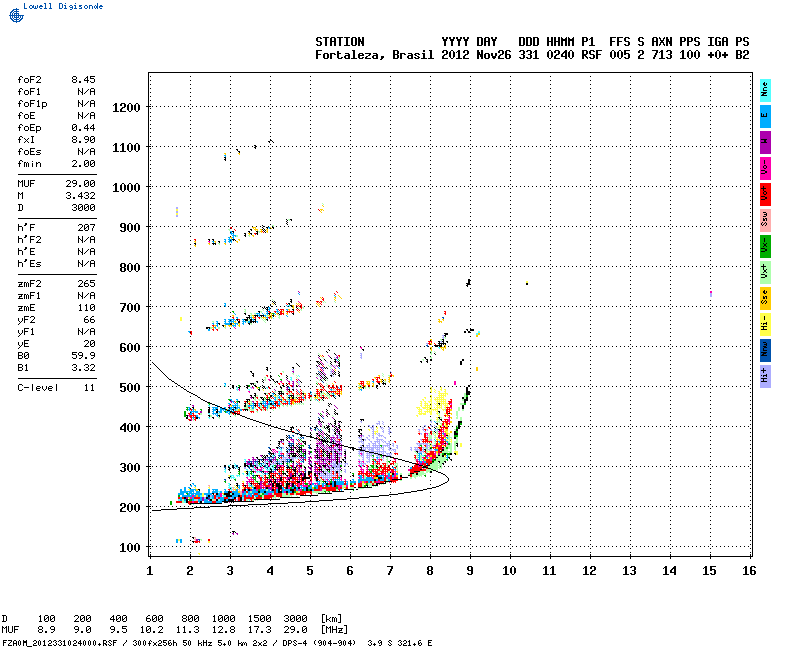Viewport: 800px width, 650px height.
Task: Click the "700" height axis label
Action: tap(130, 308)
